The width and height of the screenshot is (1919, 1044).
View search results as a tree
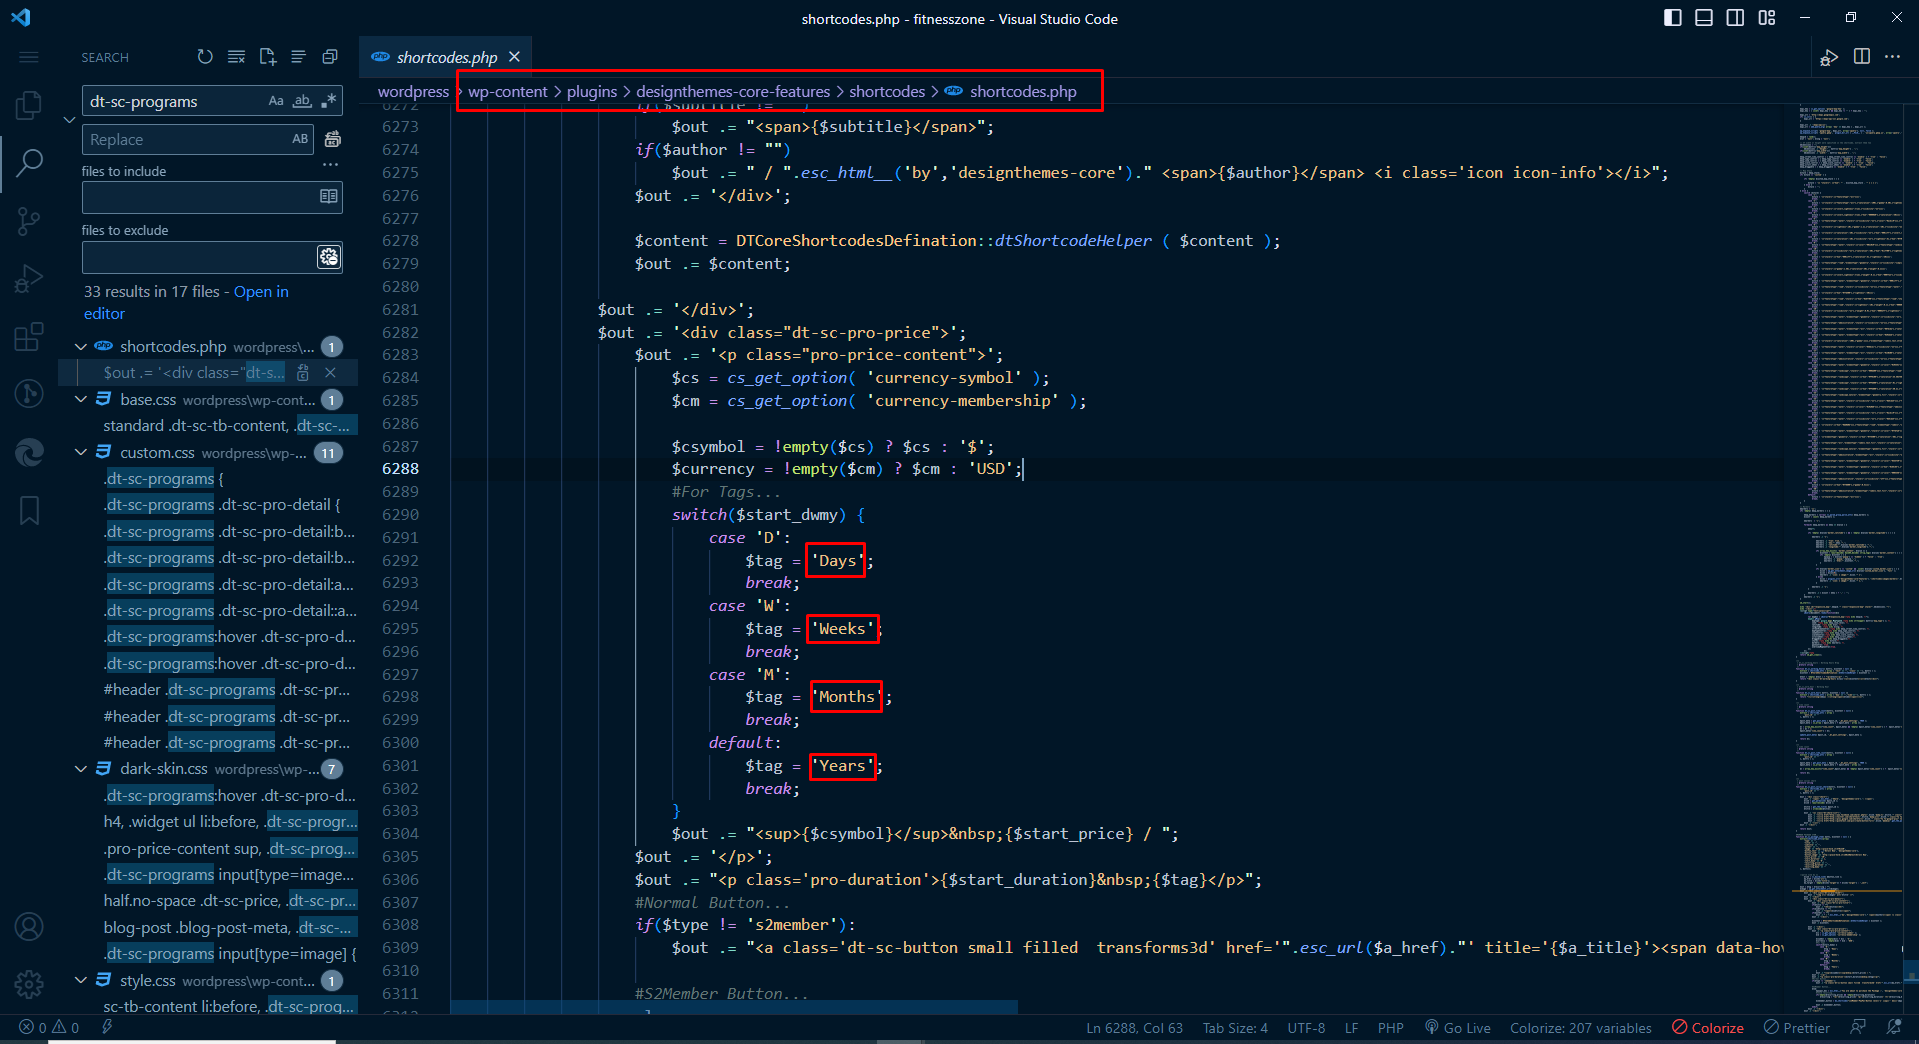298,57
